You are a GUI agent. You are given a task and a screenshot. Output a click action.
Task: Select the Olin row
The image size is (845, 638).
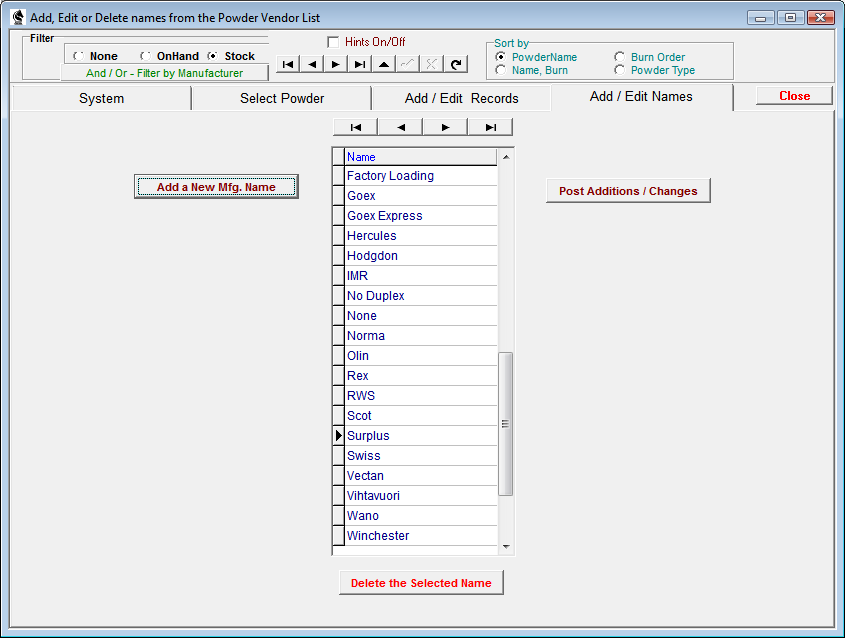[420, 356]
